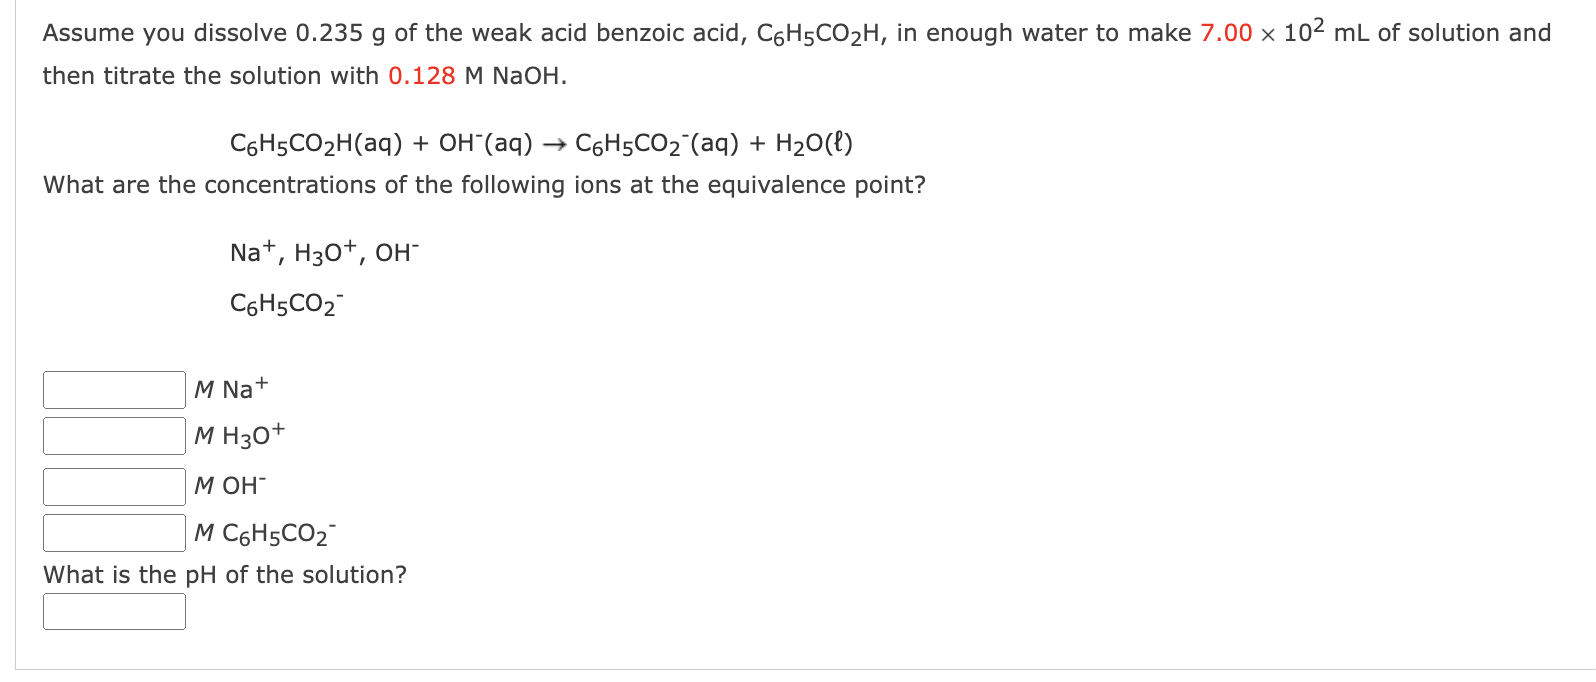The width and height of the screenshot is (1596, 682).
Task: Click the chemical equation with the reaction arrow
Action: 540,143
